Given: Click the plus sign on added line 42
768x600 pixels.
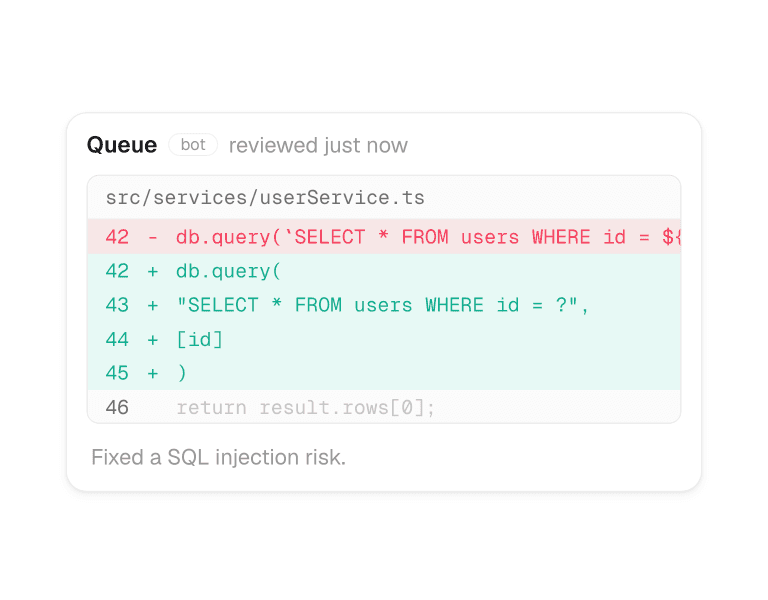Looking at the screenshot, I should click(153, 271).
